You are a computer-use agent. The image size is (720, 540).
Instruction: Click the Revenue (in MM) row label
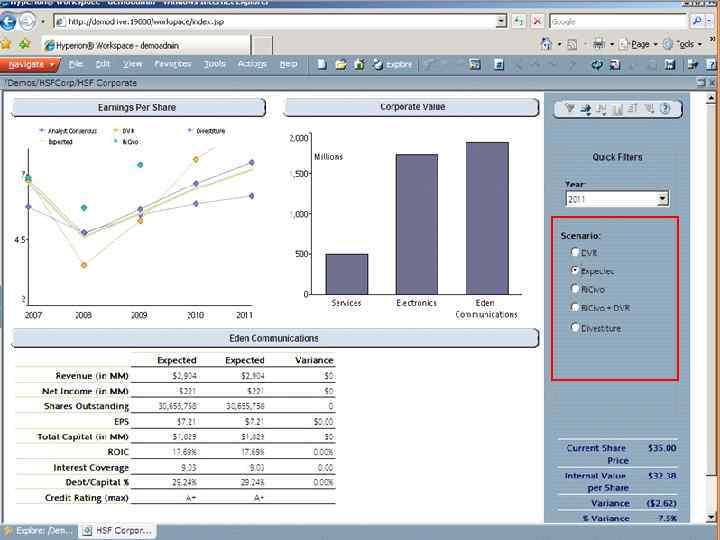(92, 376)
